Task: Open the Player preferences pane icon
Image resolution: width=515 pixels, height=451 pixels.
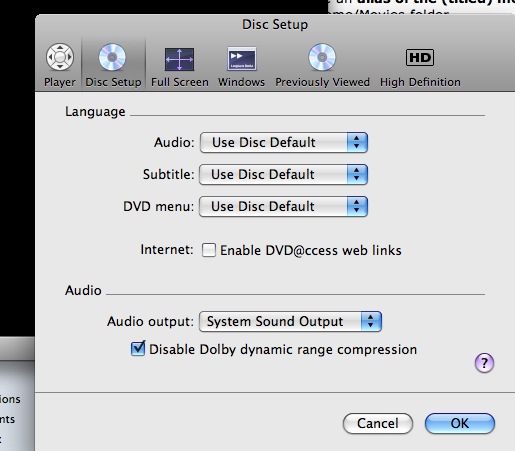Action: [x=60, y=57]
